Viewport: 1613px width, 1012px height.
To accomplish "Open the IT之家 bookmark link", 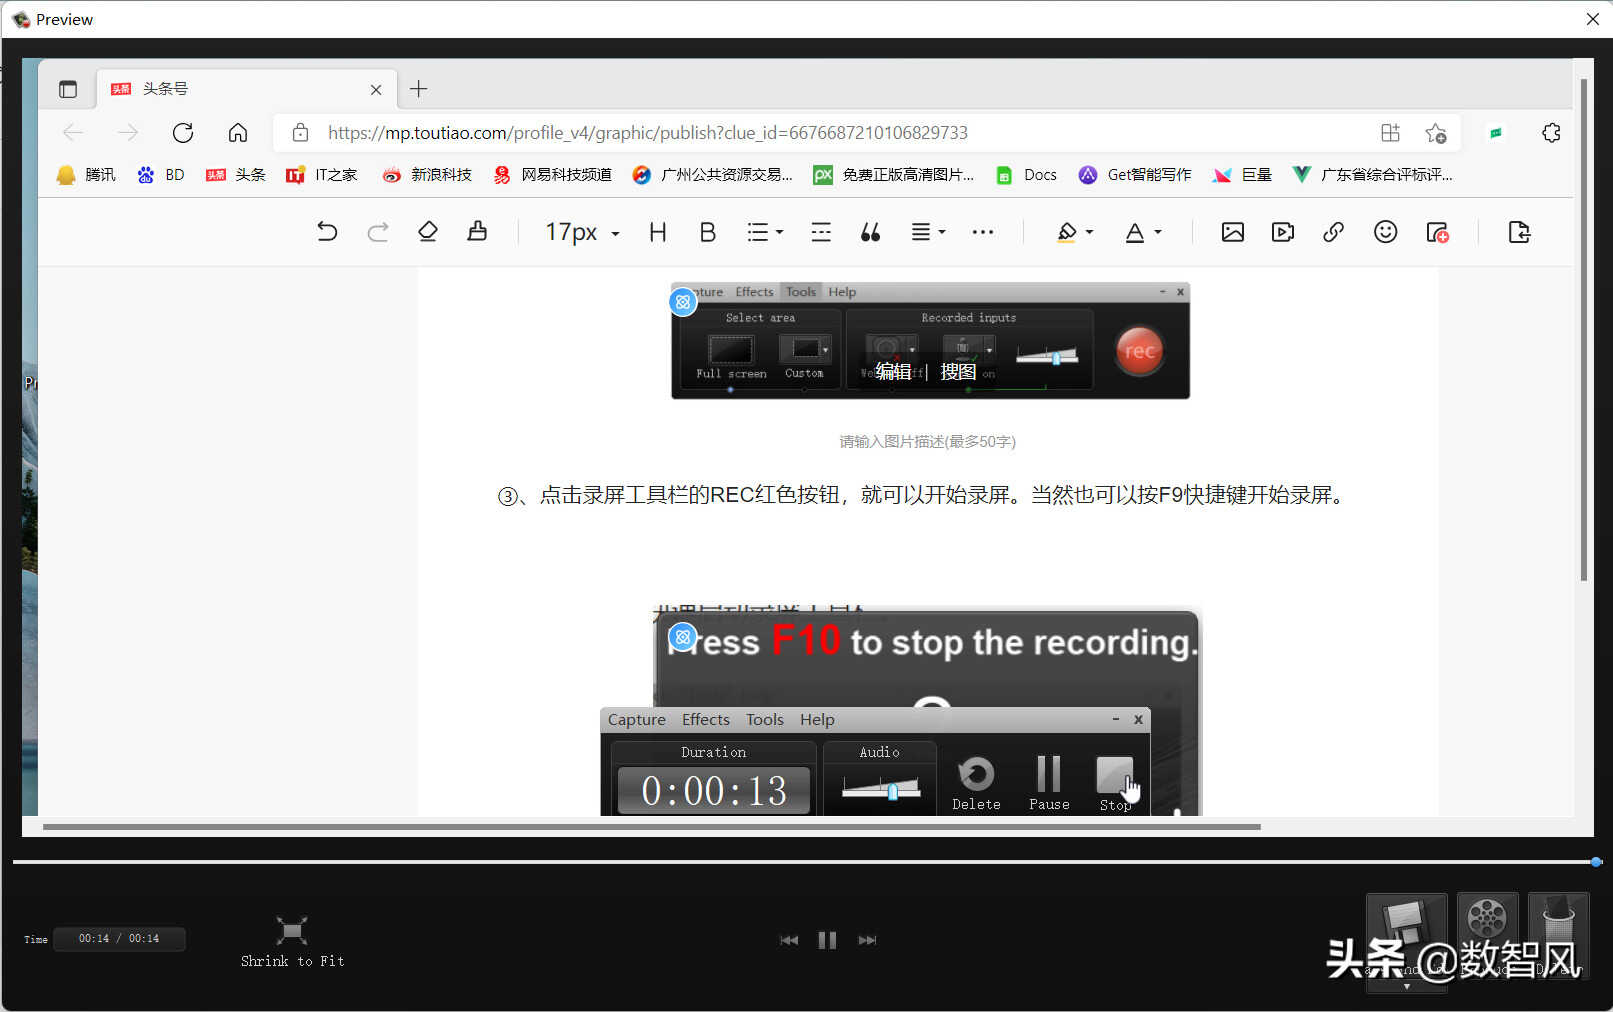I will (322, 175).
